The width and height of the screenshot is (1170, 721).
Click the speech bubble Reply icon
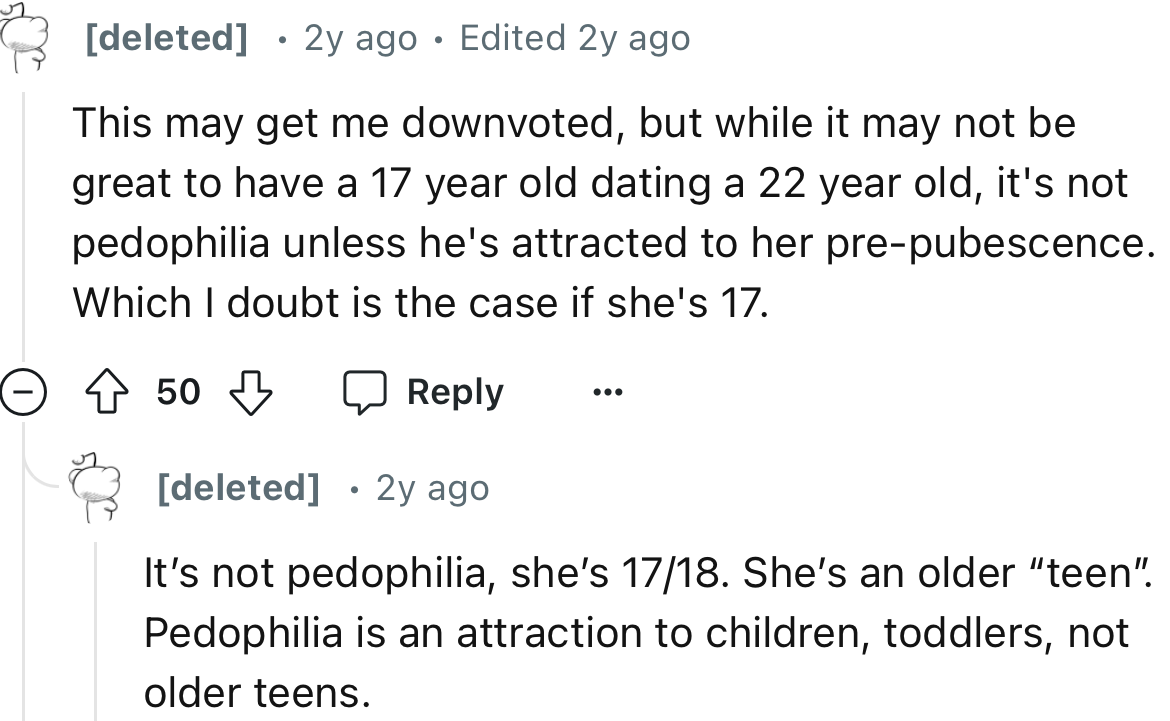click(x=367, y=391)
